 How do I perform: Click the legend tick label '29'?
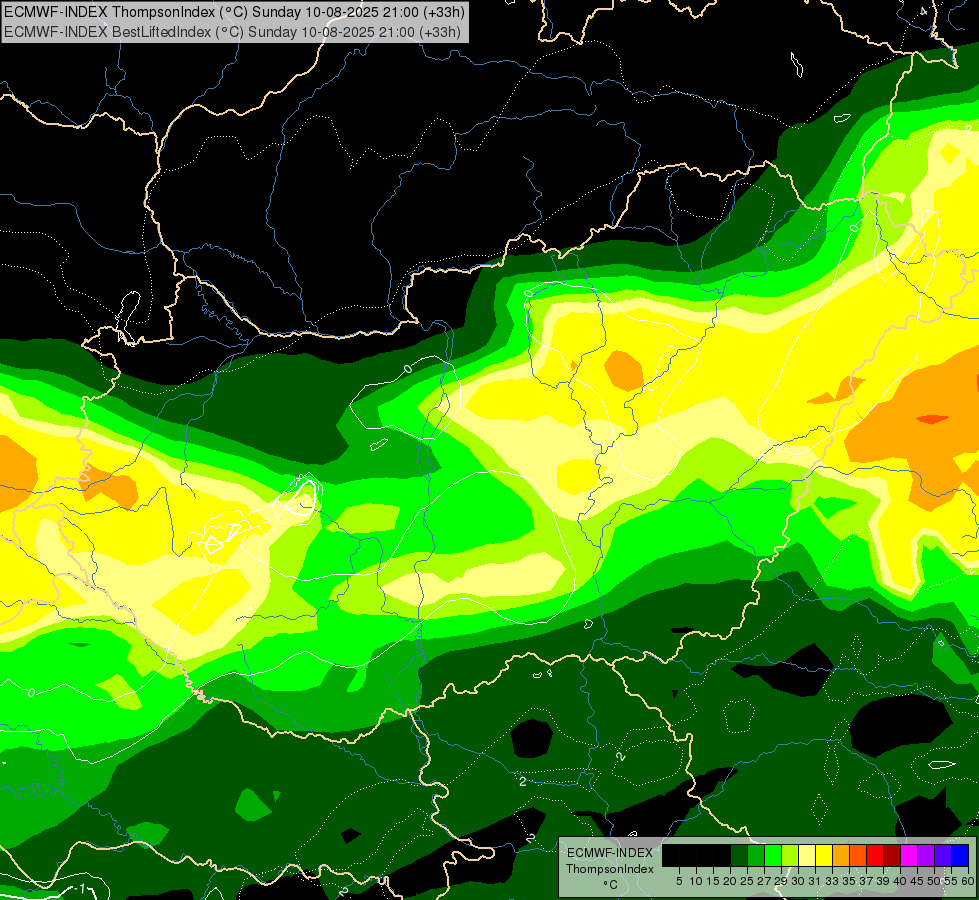point(781,881)
